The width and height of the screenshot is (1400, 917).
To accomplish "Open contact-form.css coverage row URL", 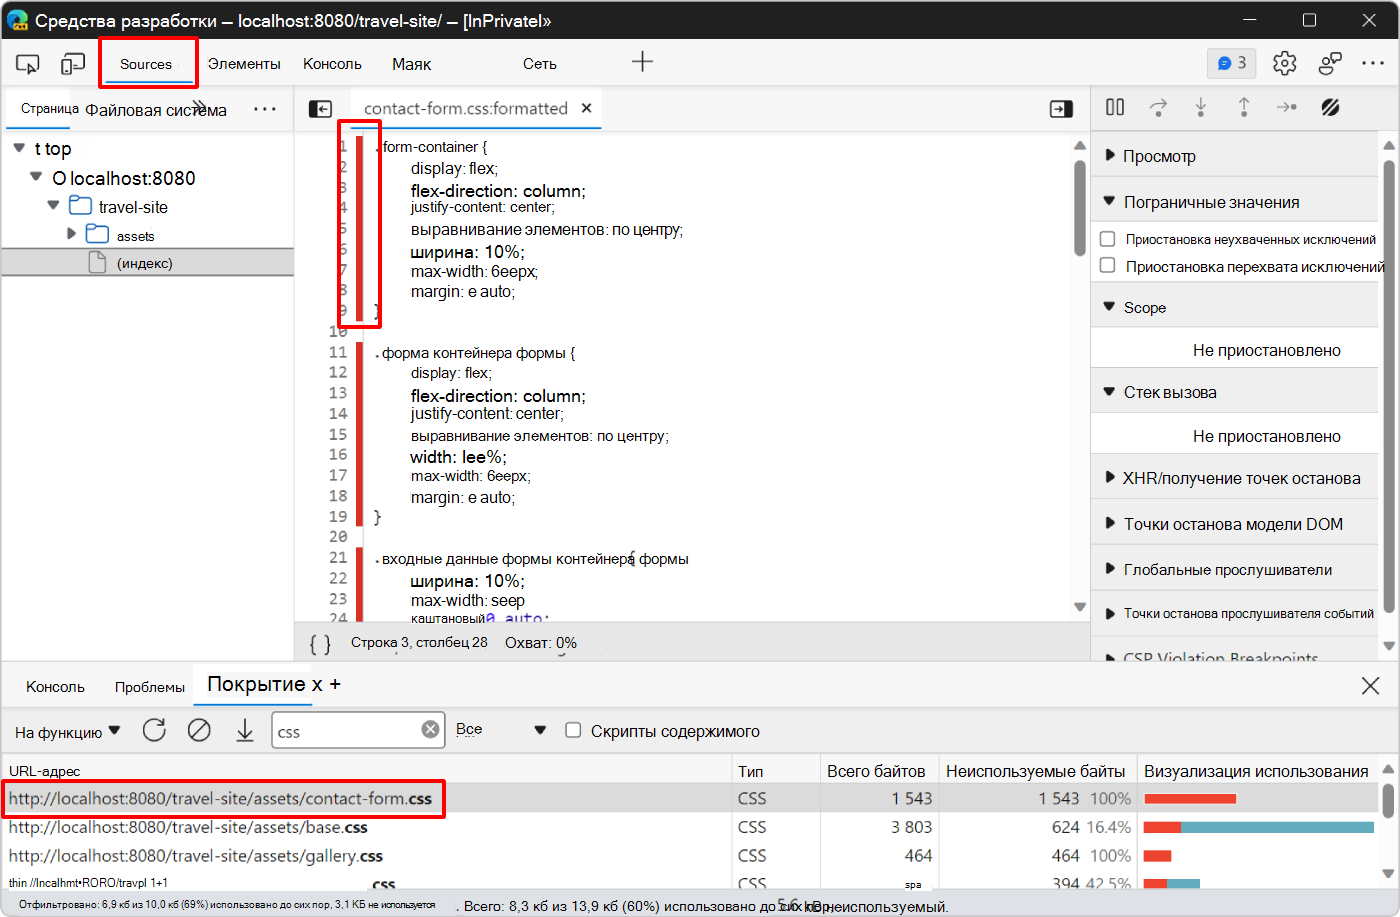I will (221, 798).
